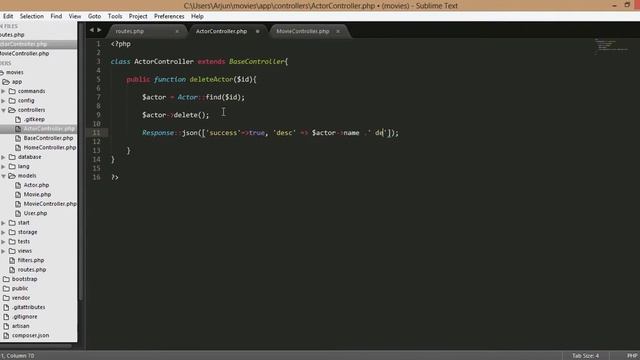Viewport: 640px width, 360px height.
Task: Place cursor after $actor->delete();
Action: coord(209,115)
